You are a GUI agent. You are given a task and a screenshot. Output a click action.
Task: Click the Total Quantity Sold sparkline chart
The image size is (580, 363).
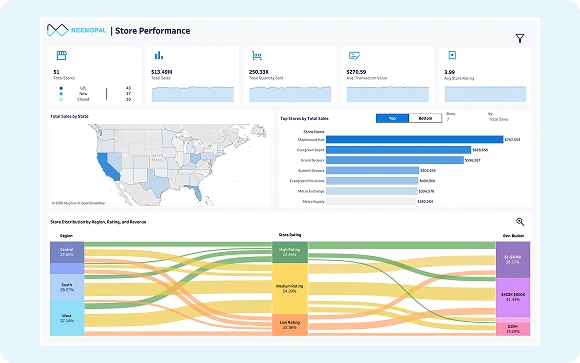[x=290, y=94]
